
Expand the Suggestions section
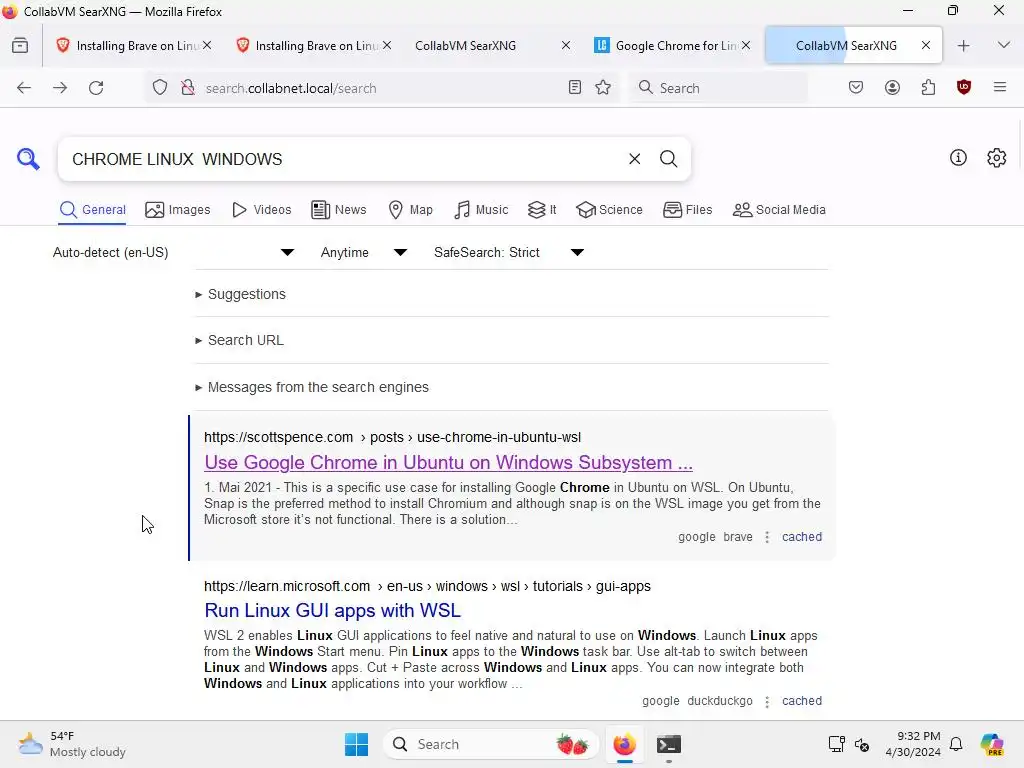tap(240, 294)
